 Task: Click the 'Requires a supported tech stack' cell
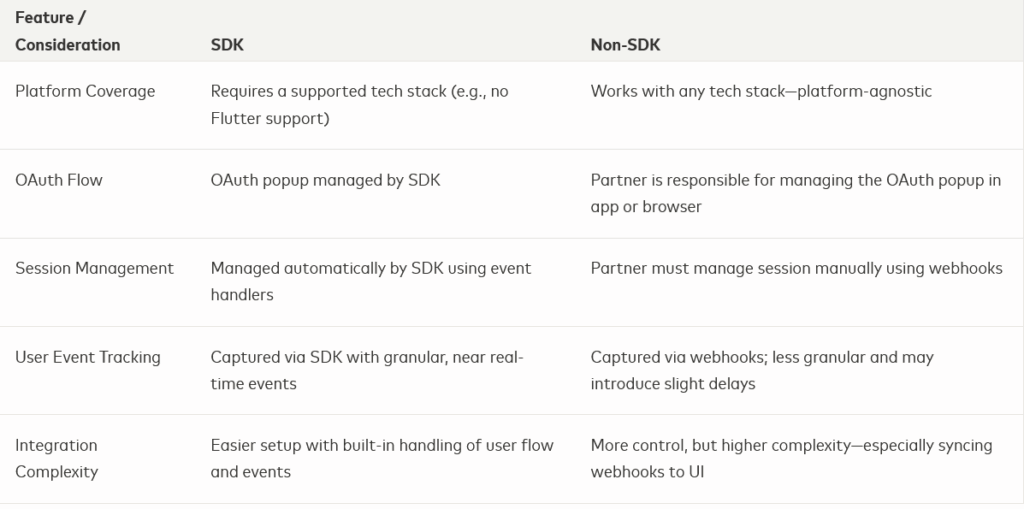click(x=359, y=91)
